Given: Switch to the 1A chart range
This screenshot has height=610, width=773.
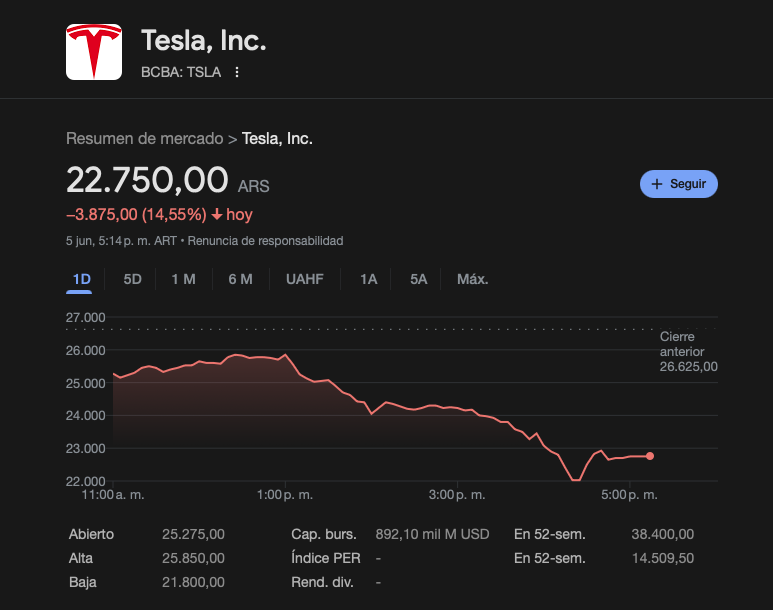Looking at the screenshot, I should (368, 279).
